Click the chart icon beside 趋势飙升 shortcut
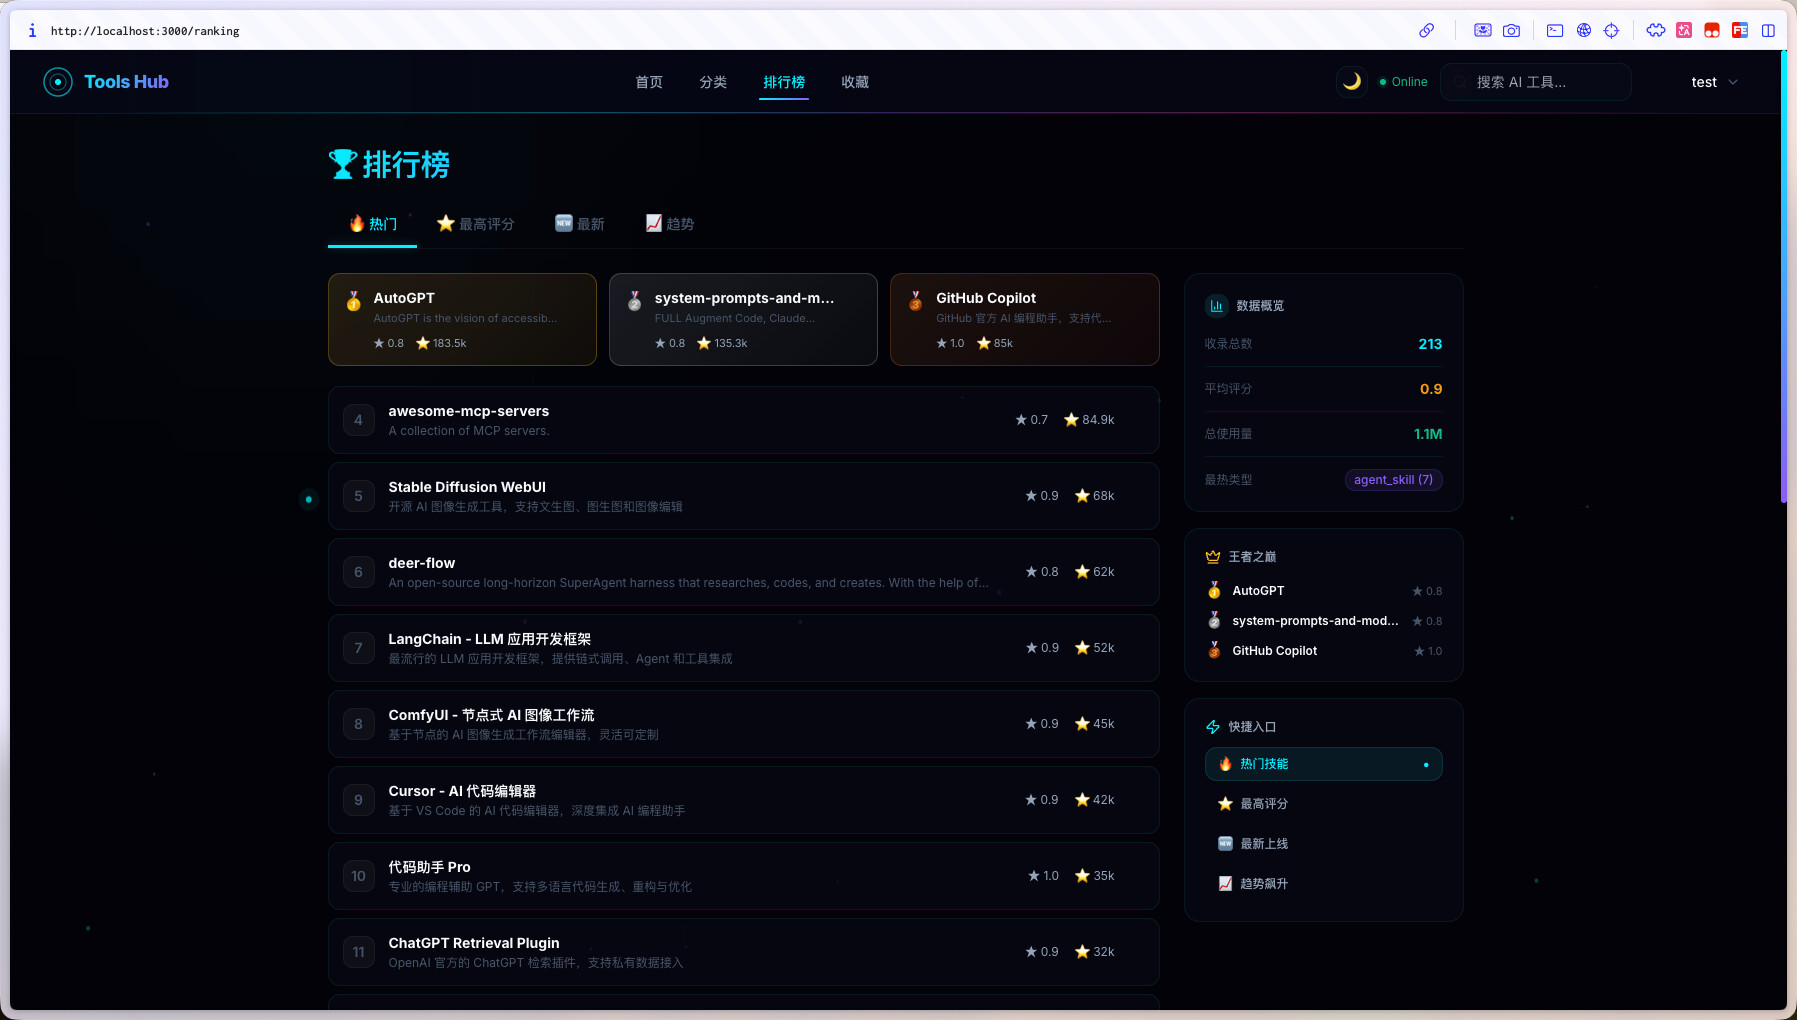The height and width of the screenshot is (1020, 1797). click(x=1225, y=884)
